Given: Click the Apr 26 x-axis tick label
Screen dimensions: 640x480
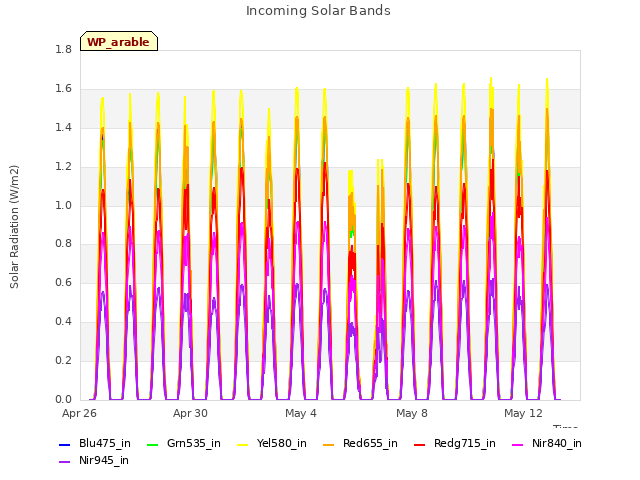Looking at the screenshot, I should click(x=79, y=413).
